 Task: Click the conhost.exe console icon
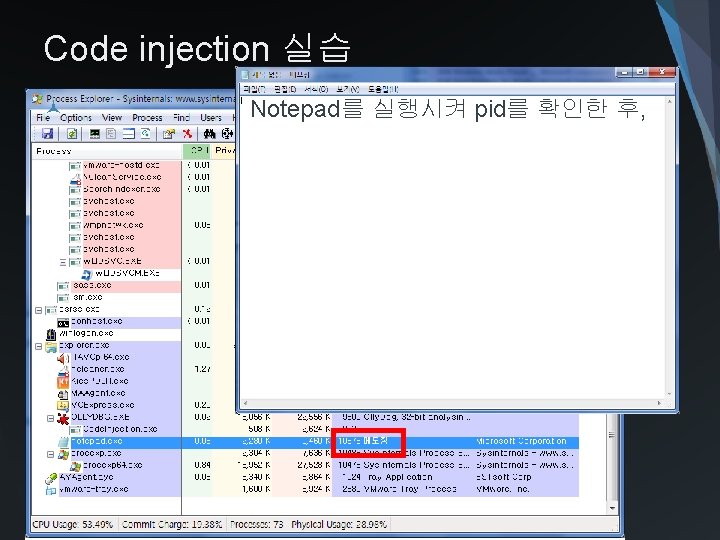(63, 322)
